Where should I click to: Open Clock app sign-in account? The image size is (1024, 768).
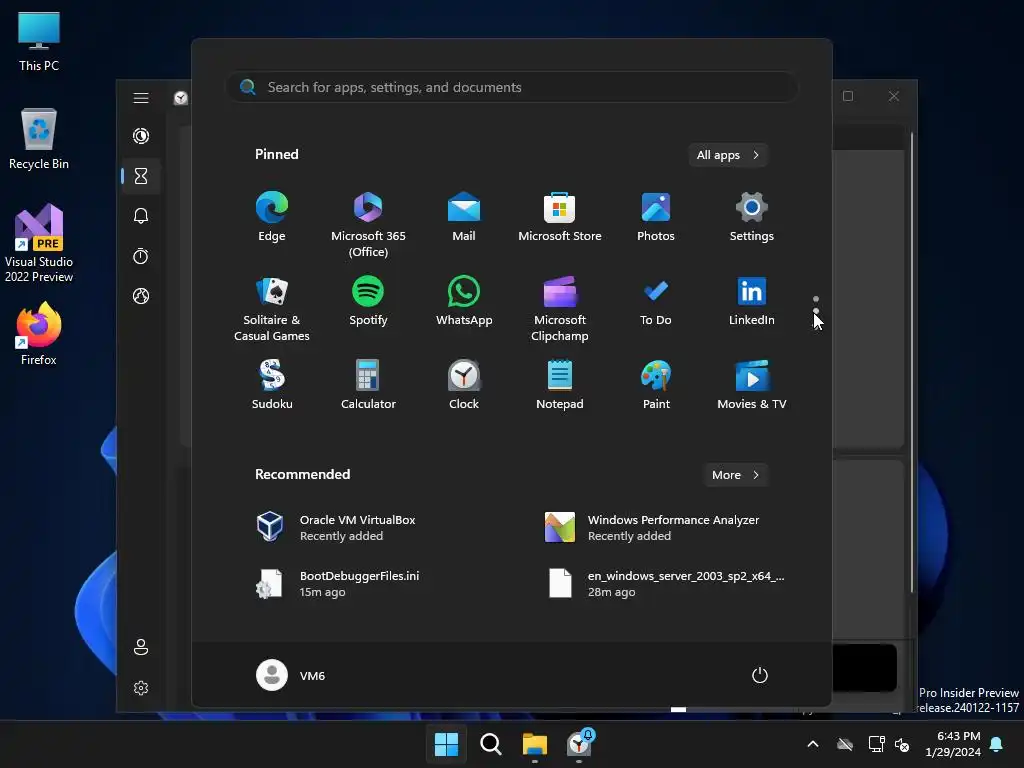141,647
